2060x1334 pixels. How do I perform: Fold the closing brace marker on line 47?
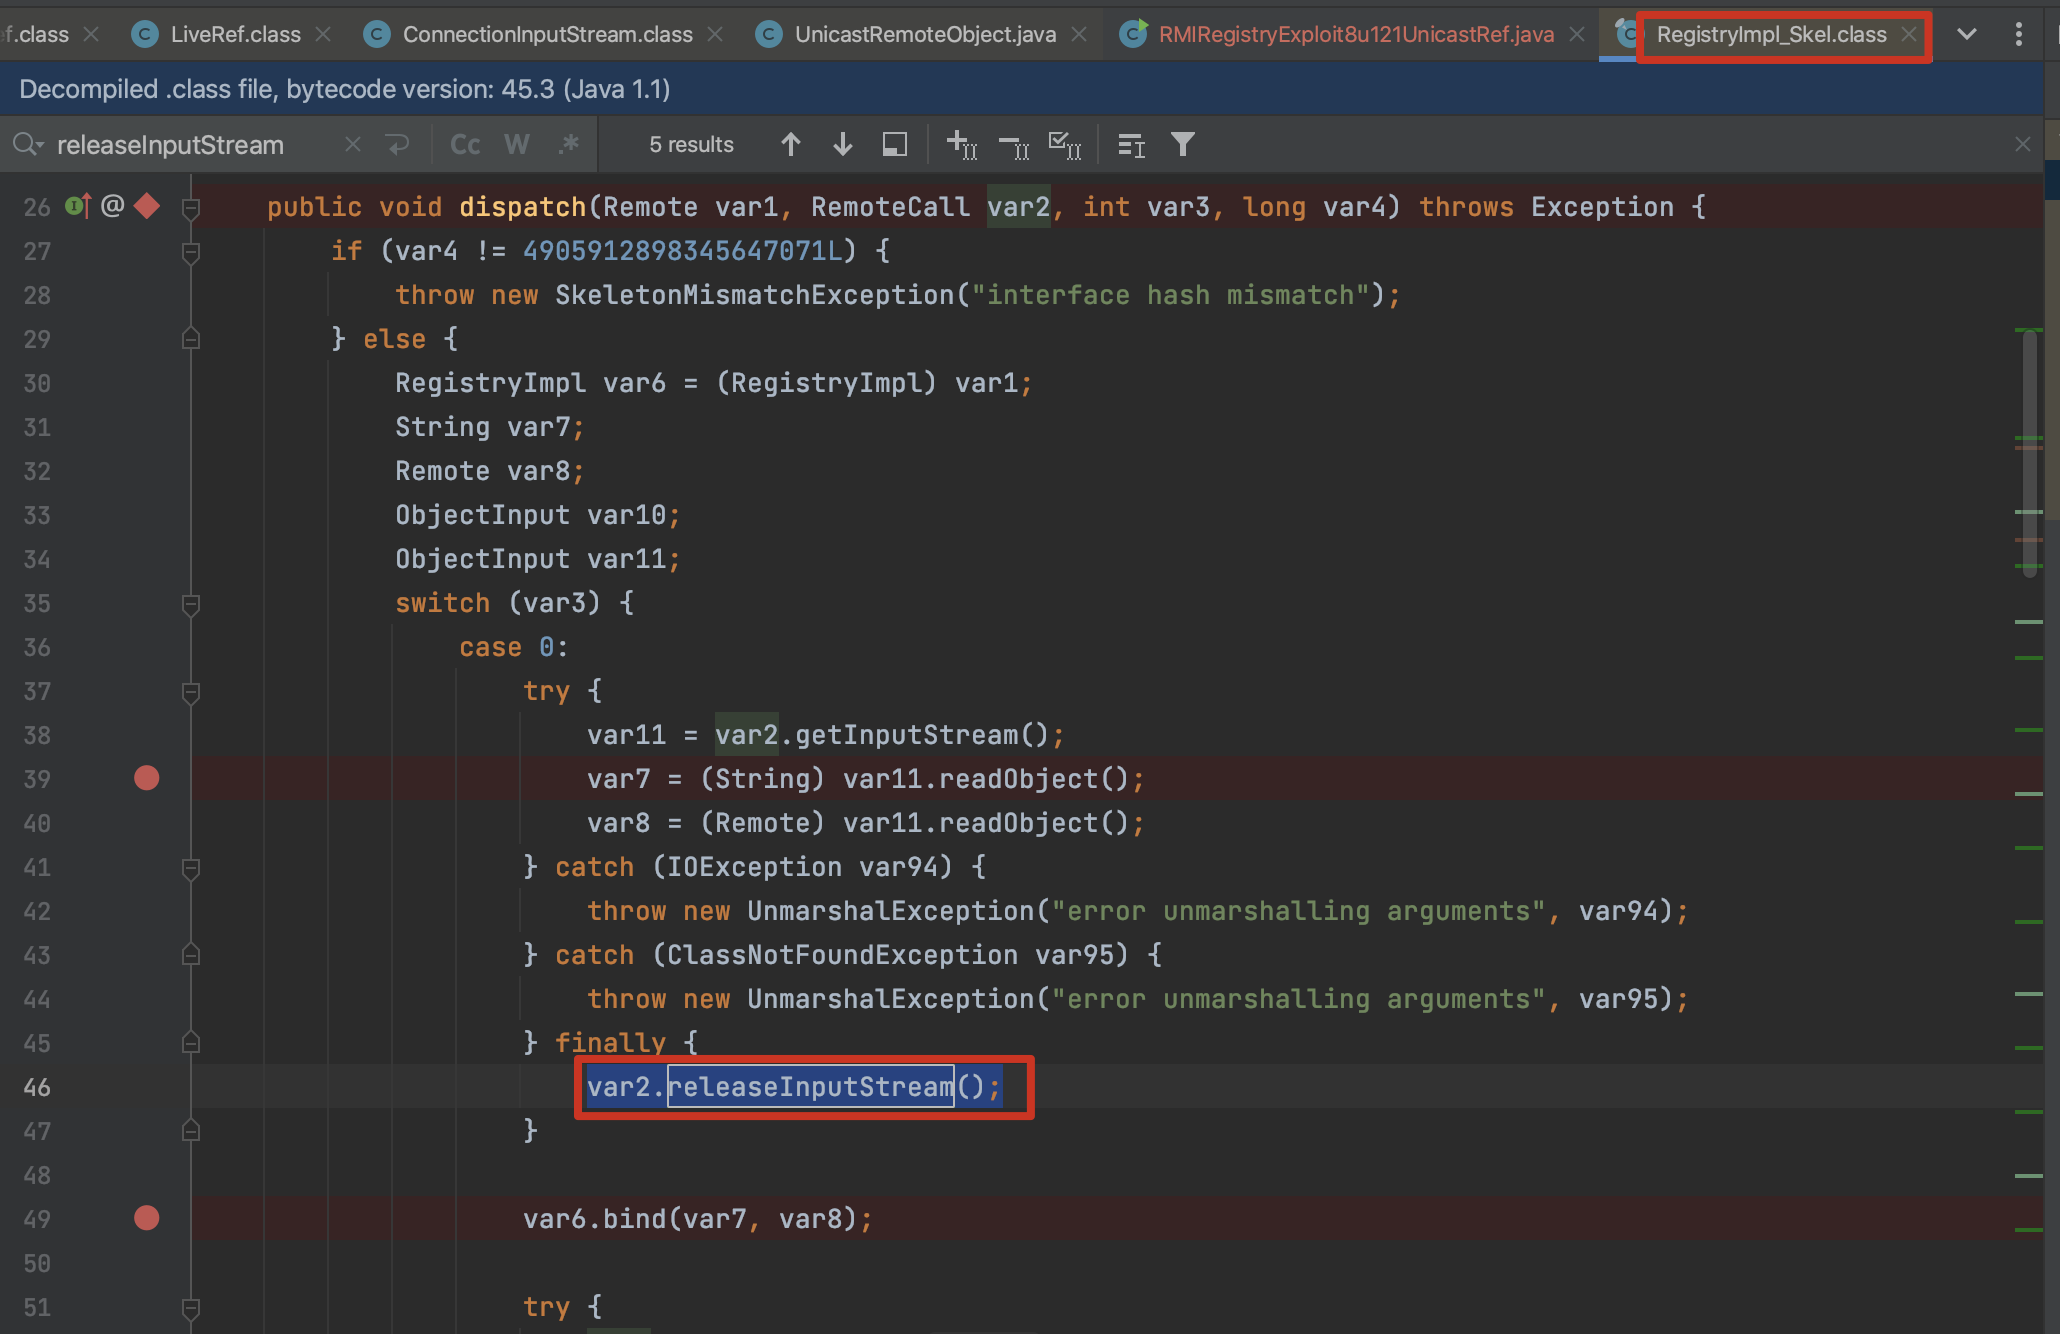[x=191, y=1131]
